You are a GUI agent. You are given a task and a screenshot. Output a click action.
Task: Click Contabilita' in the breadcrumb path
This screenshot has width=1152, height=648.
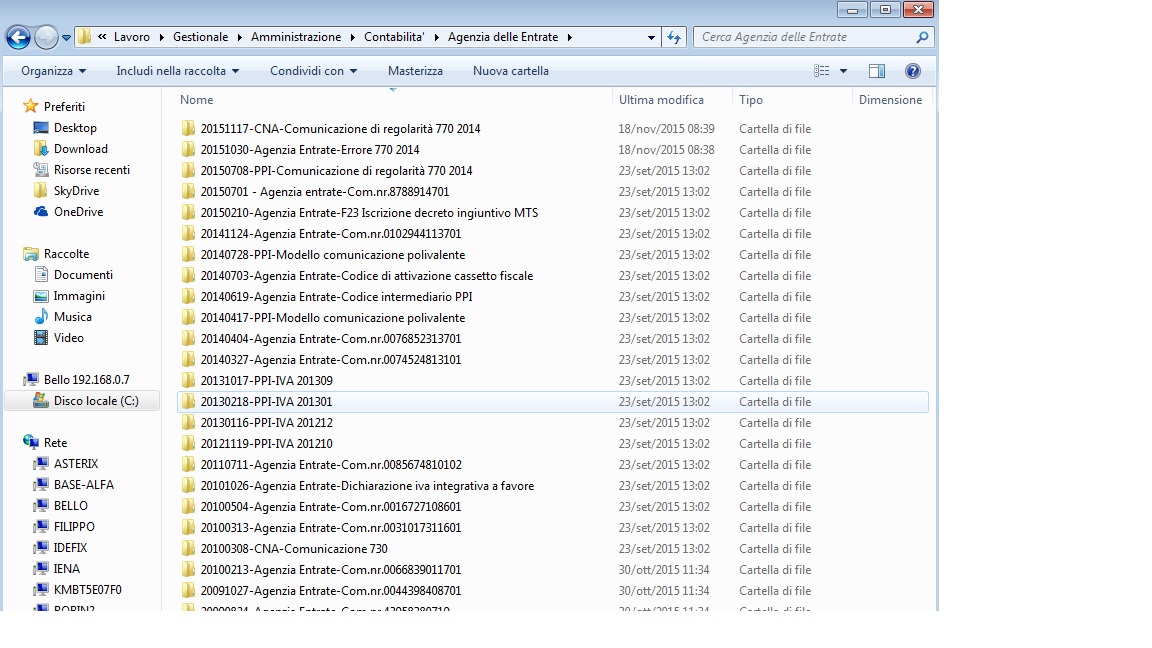click(x=393, y=37)
